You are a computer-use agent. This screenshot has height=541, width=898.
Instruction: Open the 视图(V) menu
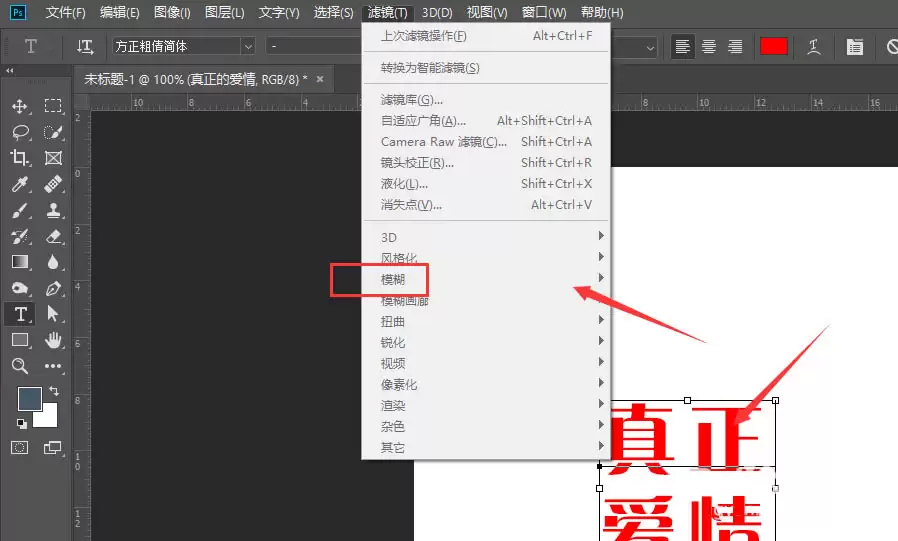(487, 12)
